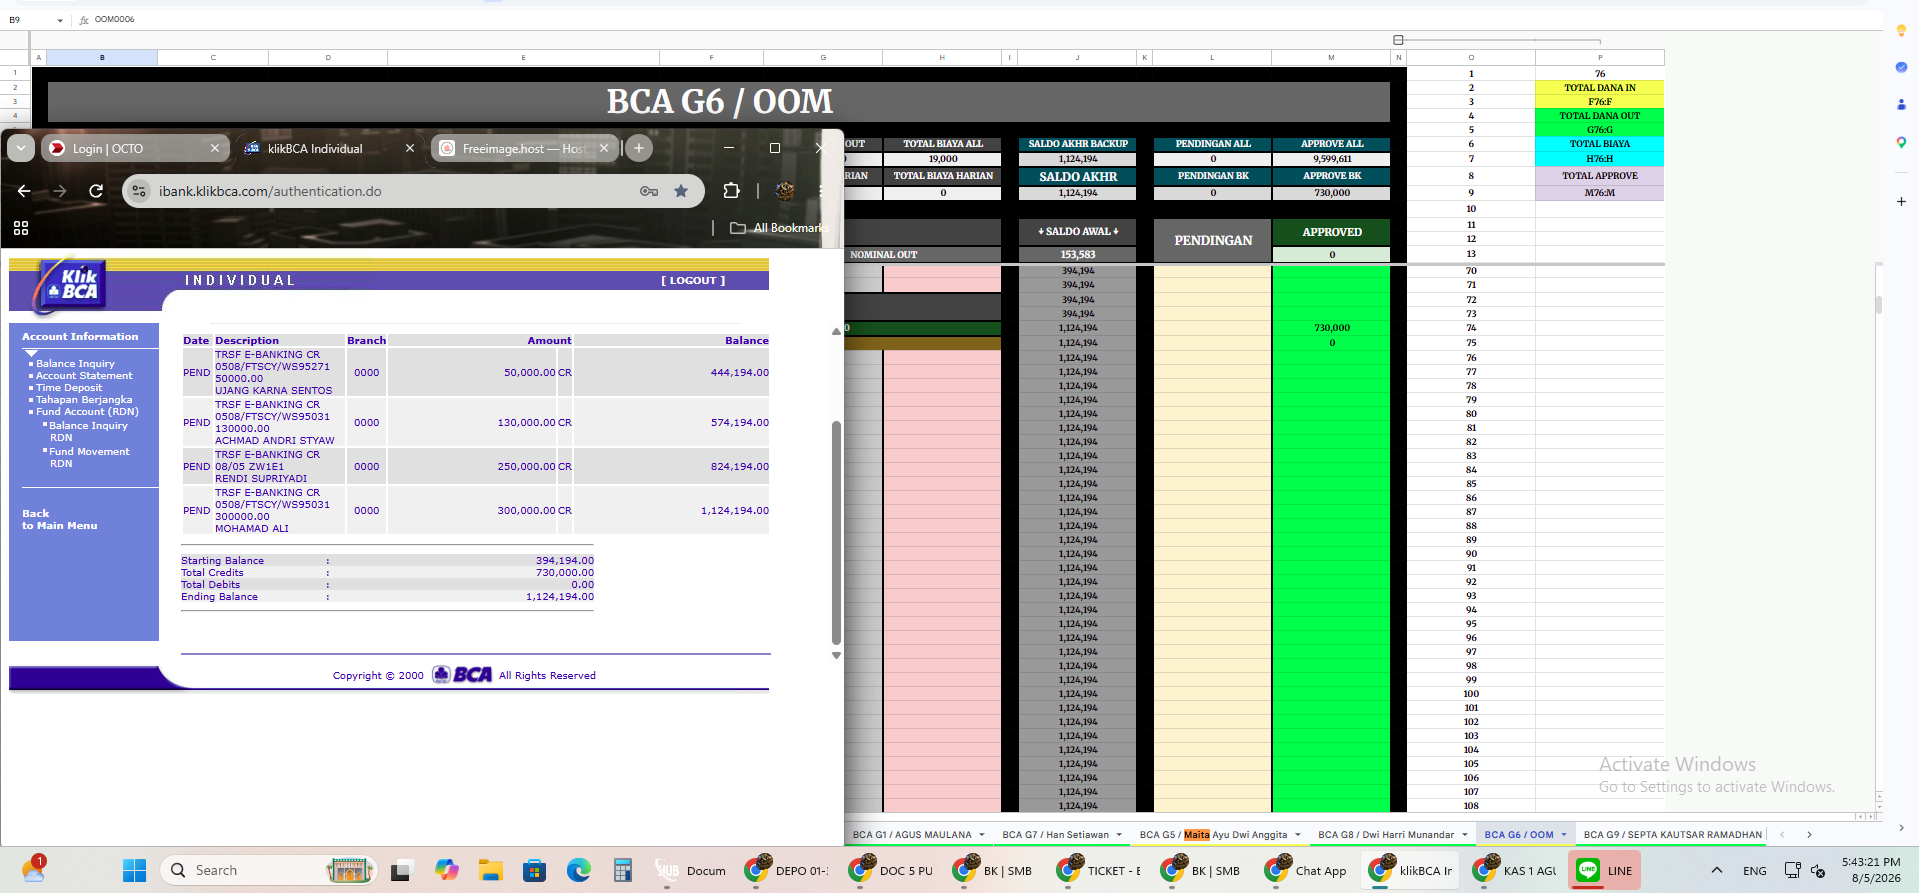The width and height of the screenshot is (1919, 893).
Task: Launch Microsoft Edge from the taskbar
Action: point(579,871)
